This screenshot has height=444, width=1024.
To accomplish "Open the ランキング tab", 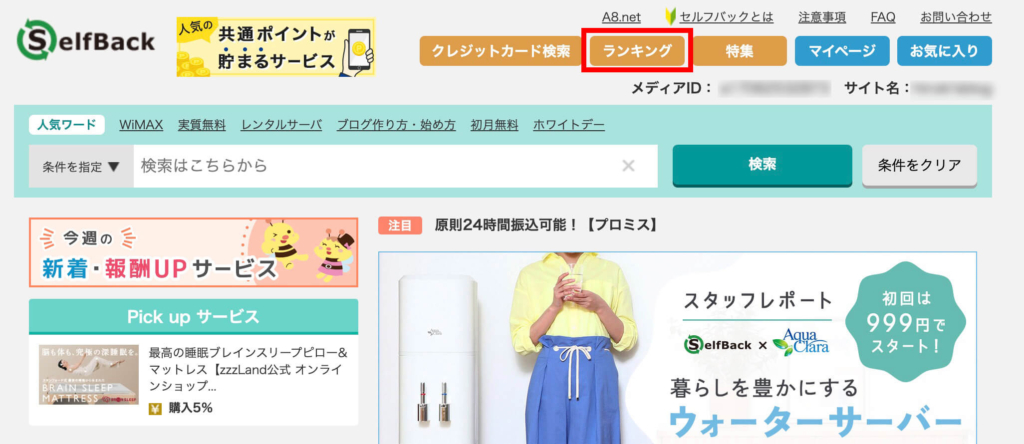I will point(637,51).
